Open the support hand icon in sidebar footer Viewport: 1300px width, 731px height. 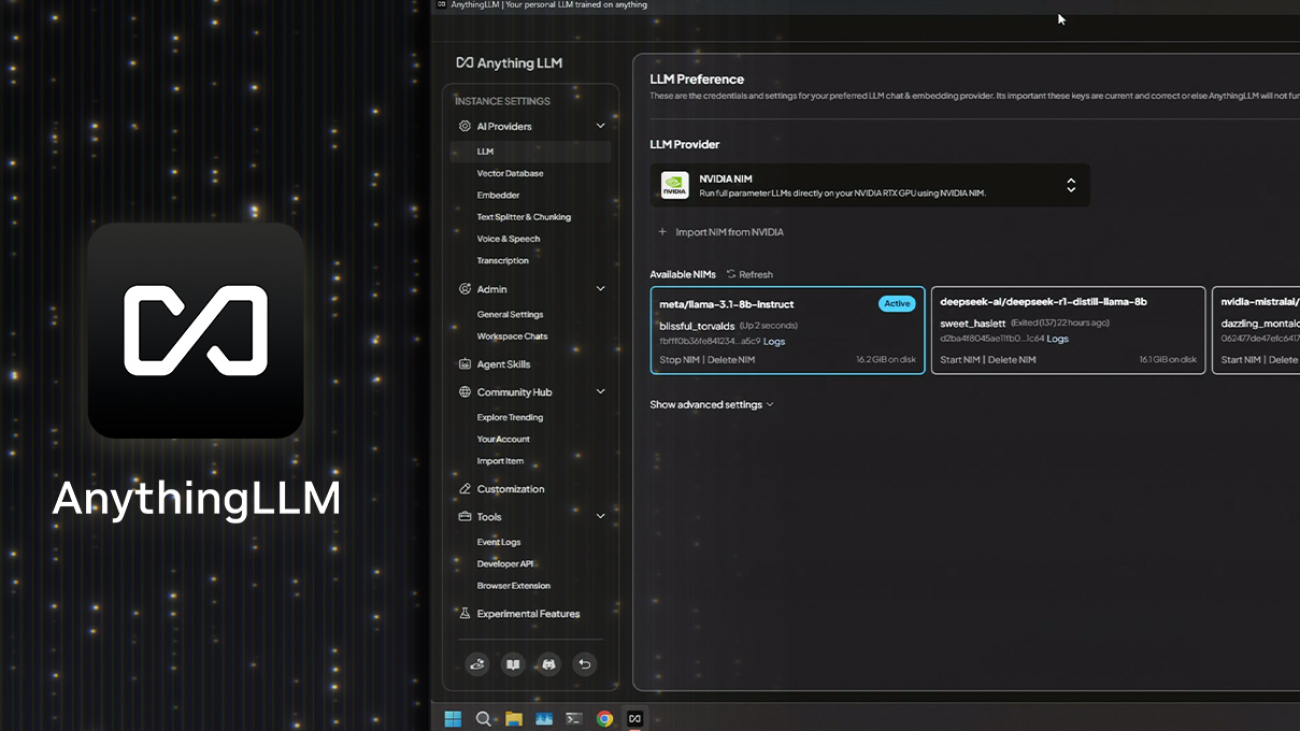pos(477,664)
